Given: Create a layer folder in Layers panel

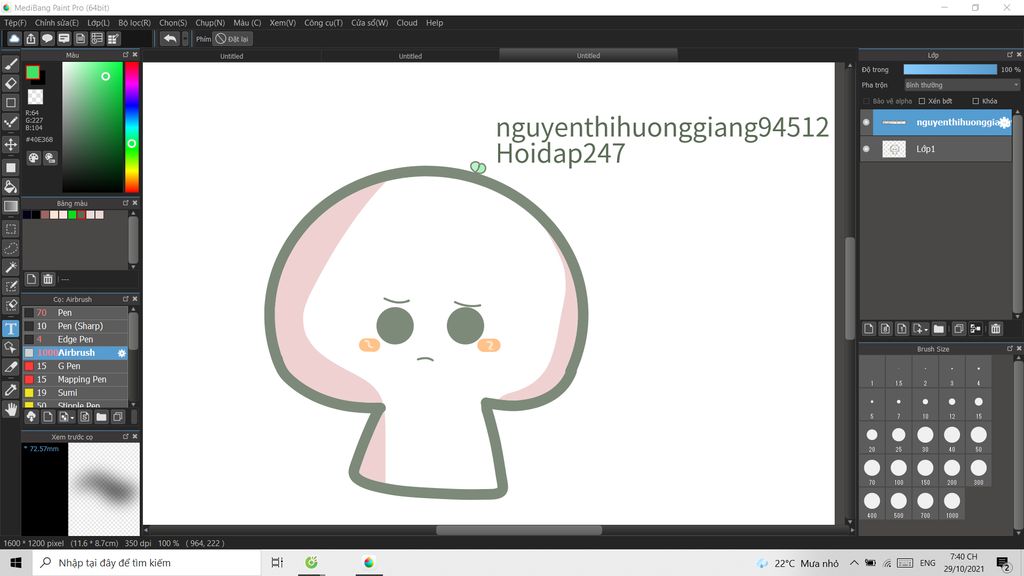Looking at the screenshot, I should pyautogui.click(x=938, y=329).
